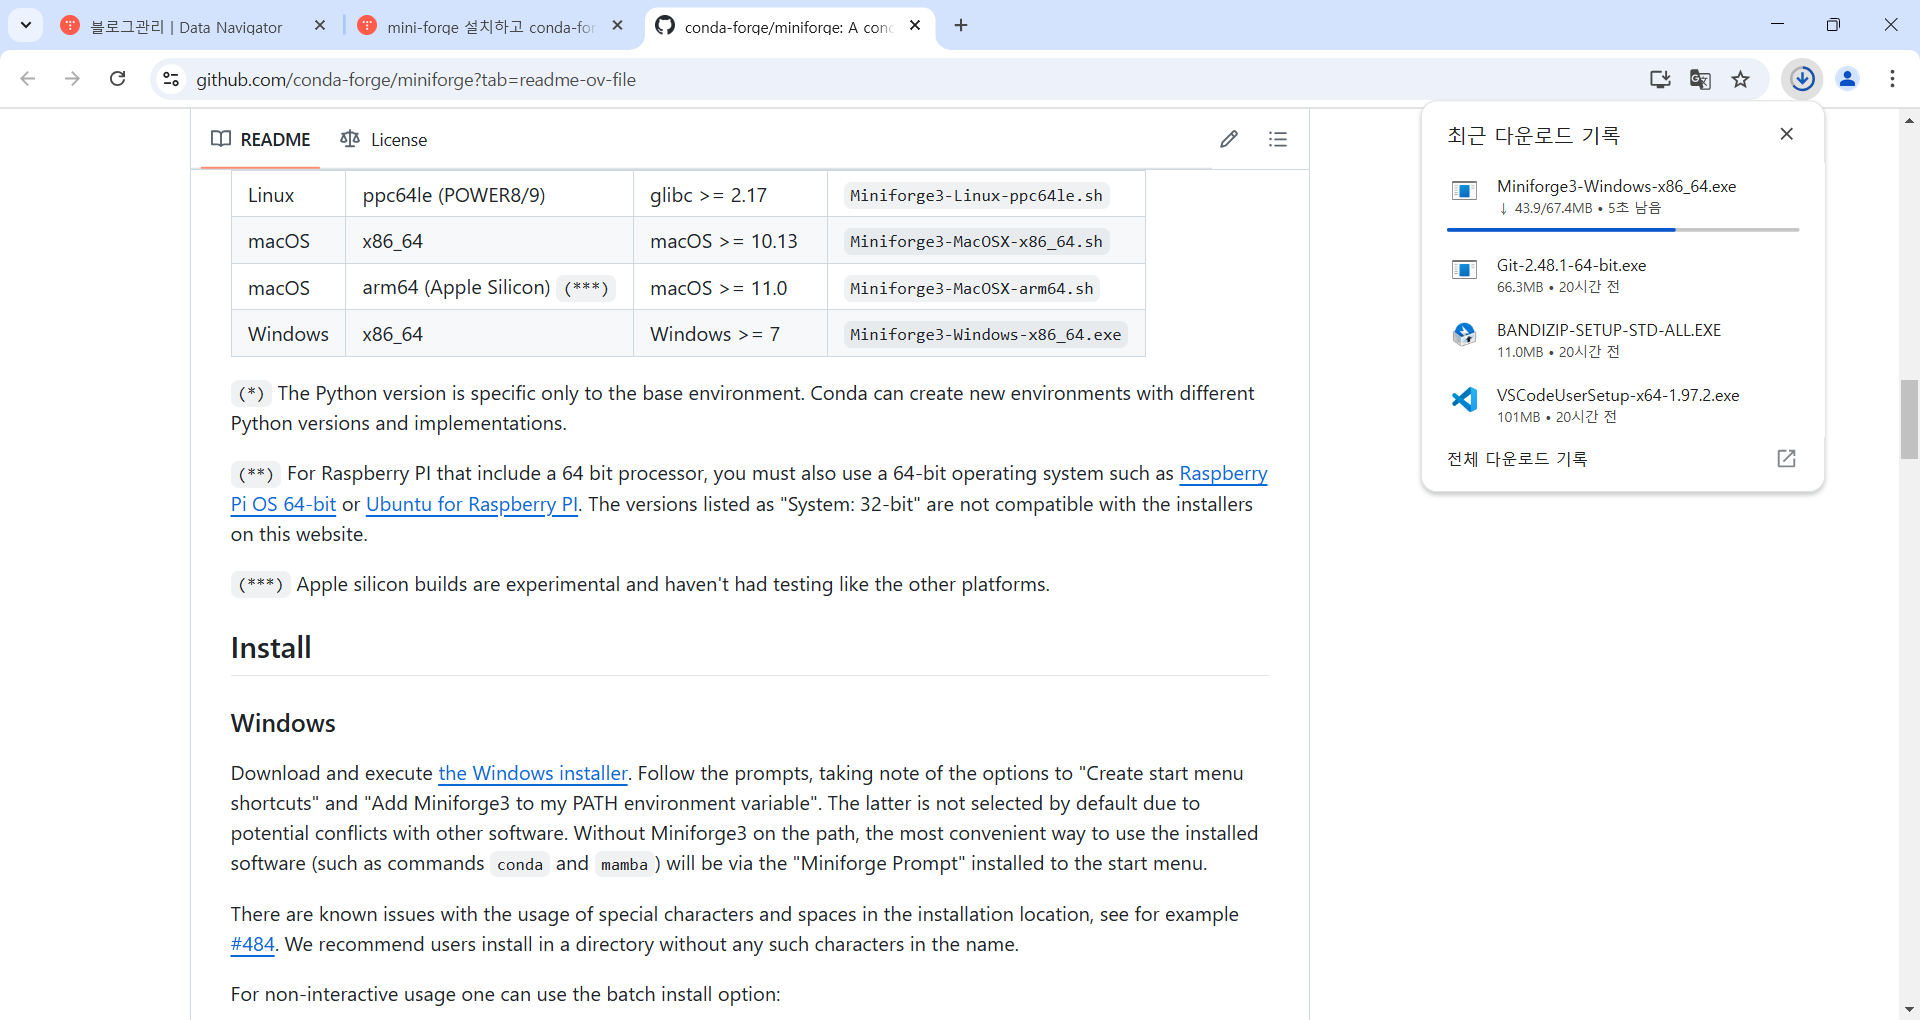This screenshot has width=1920, height=1020.
Task: Click Miniforge3-Windows-x86_64.exe table filename
Action: point(985,335)
